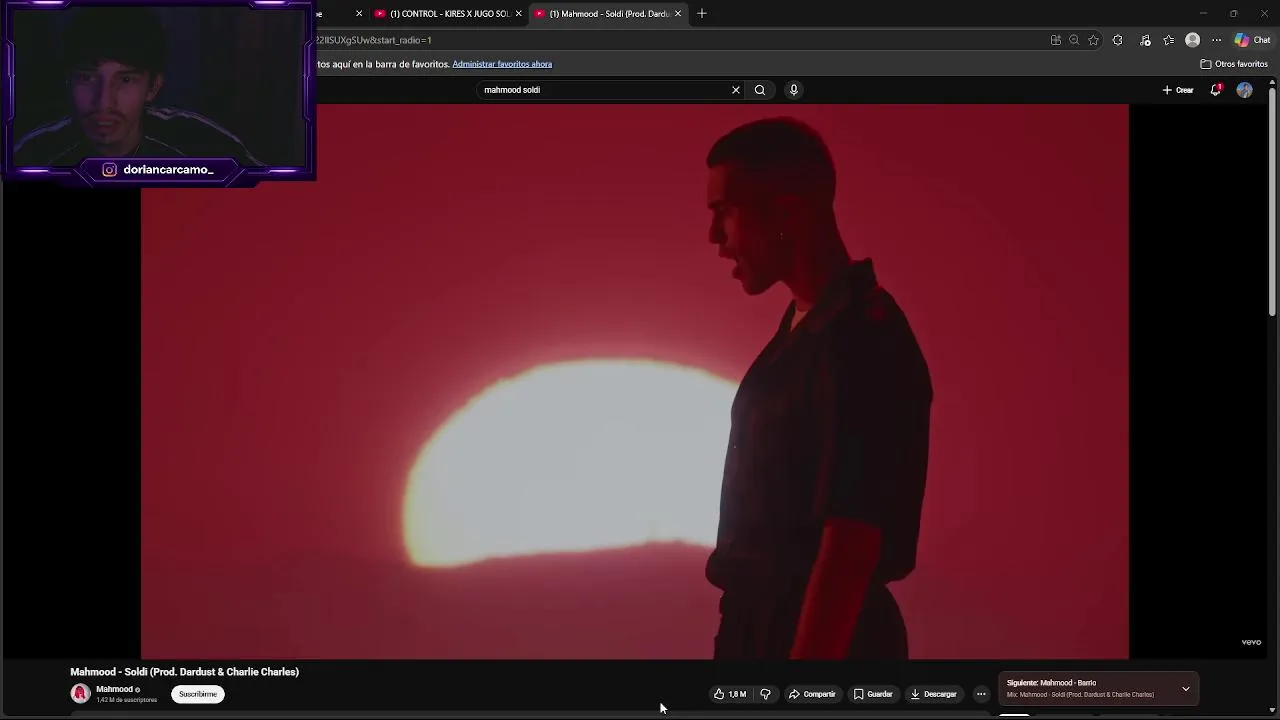Open the favorites list icon
Screen dimensions: 1280x720
pos(1169,40)
